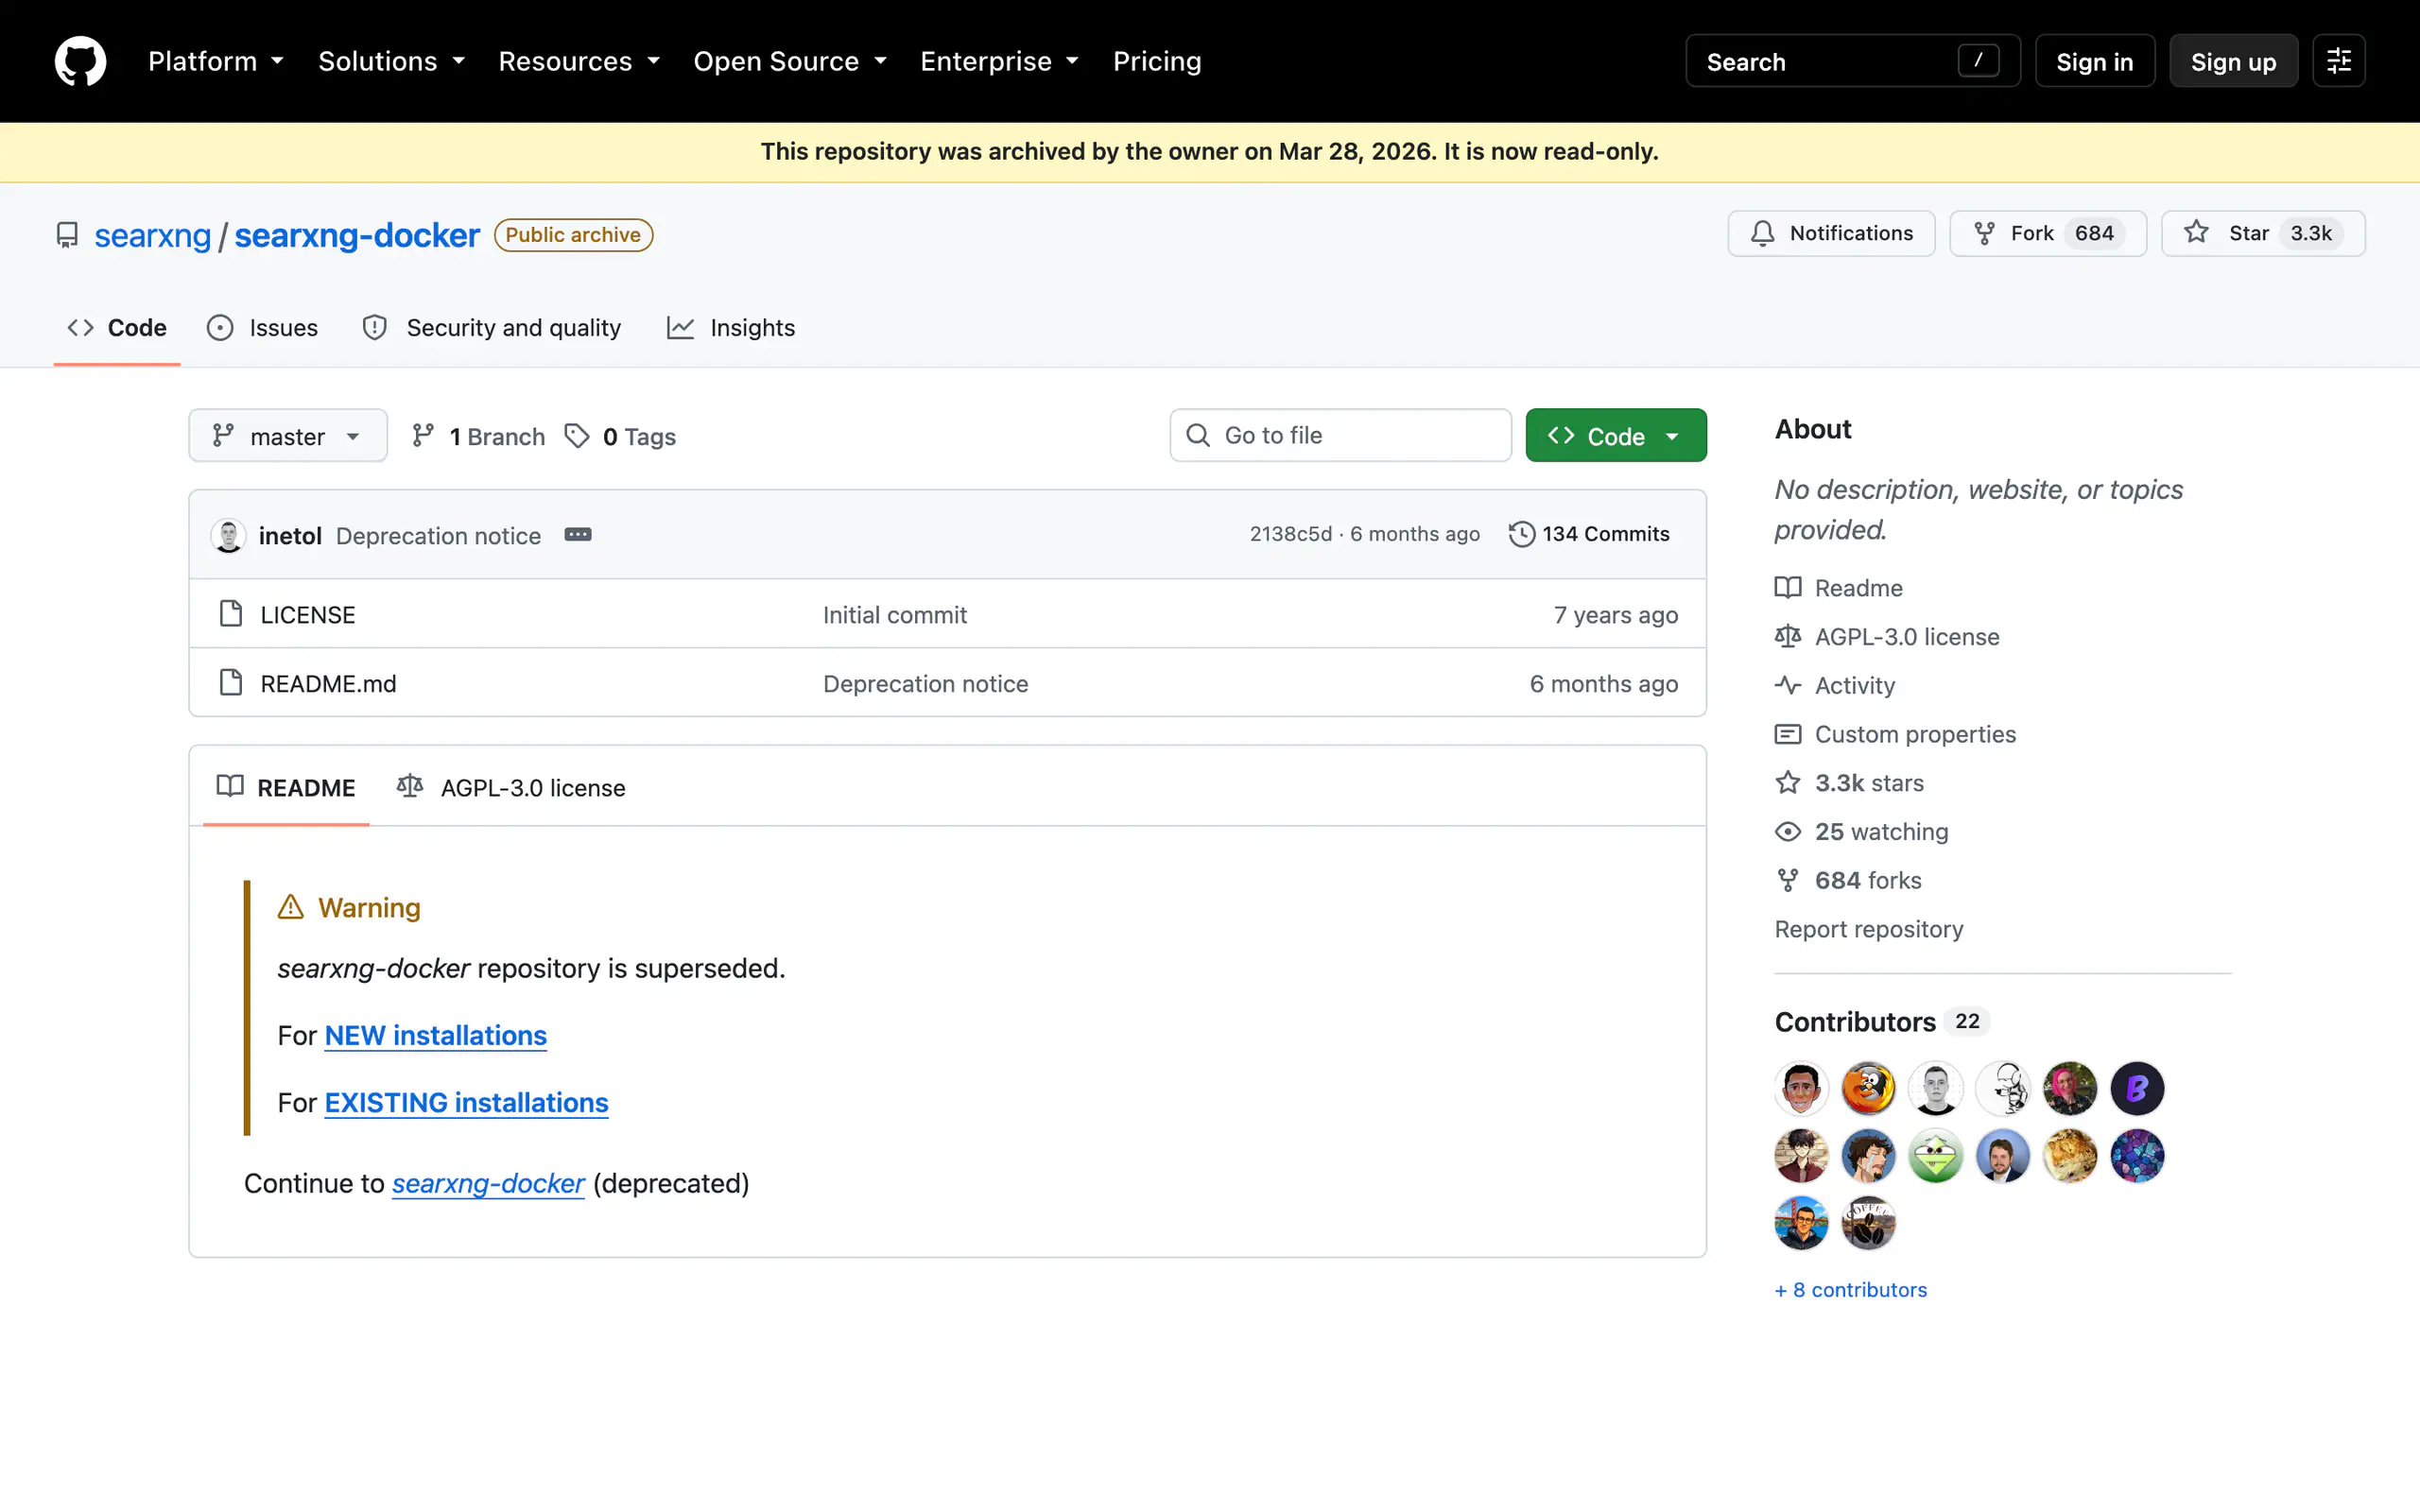Click the Sign in button
The width and height of the screenshot is (2420, 1512).
point(2094,61)
